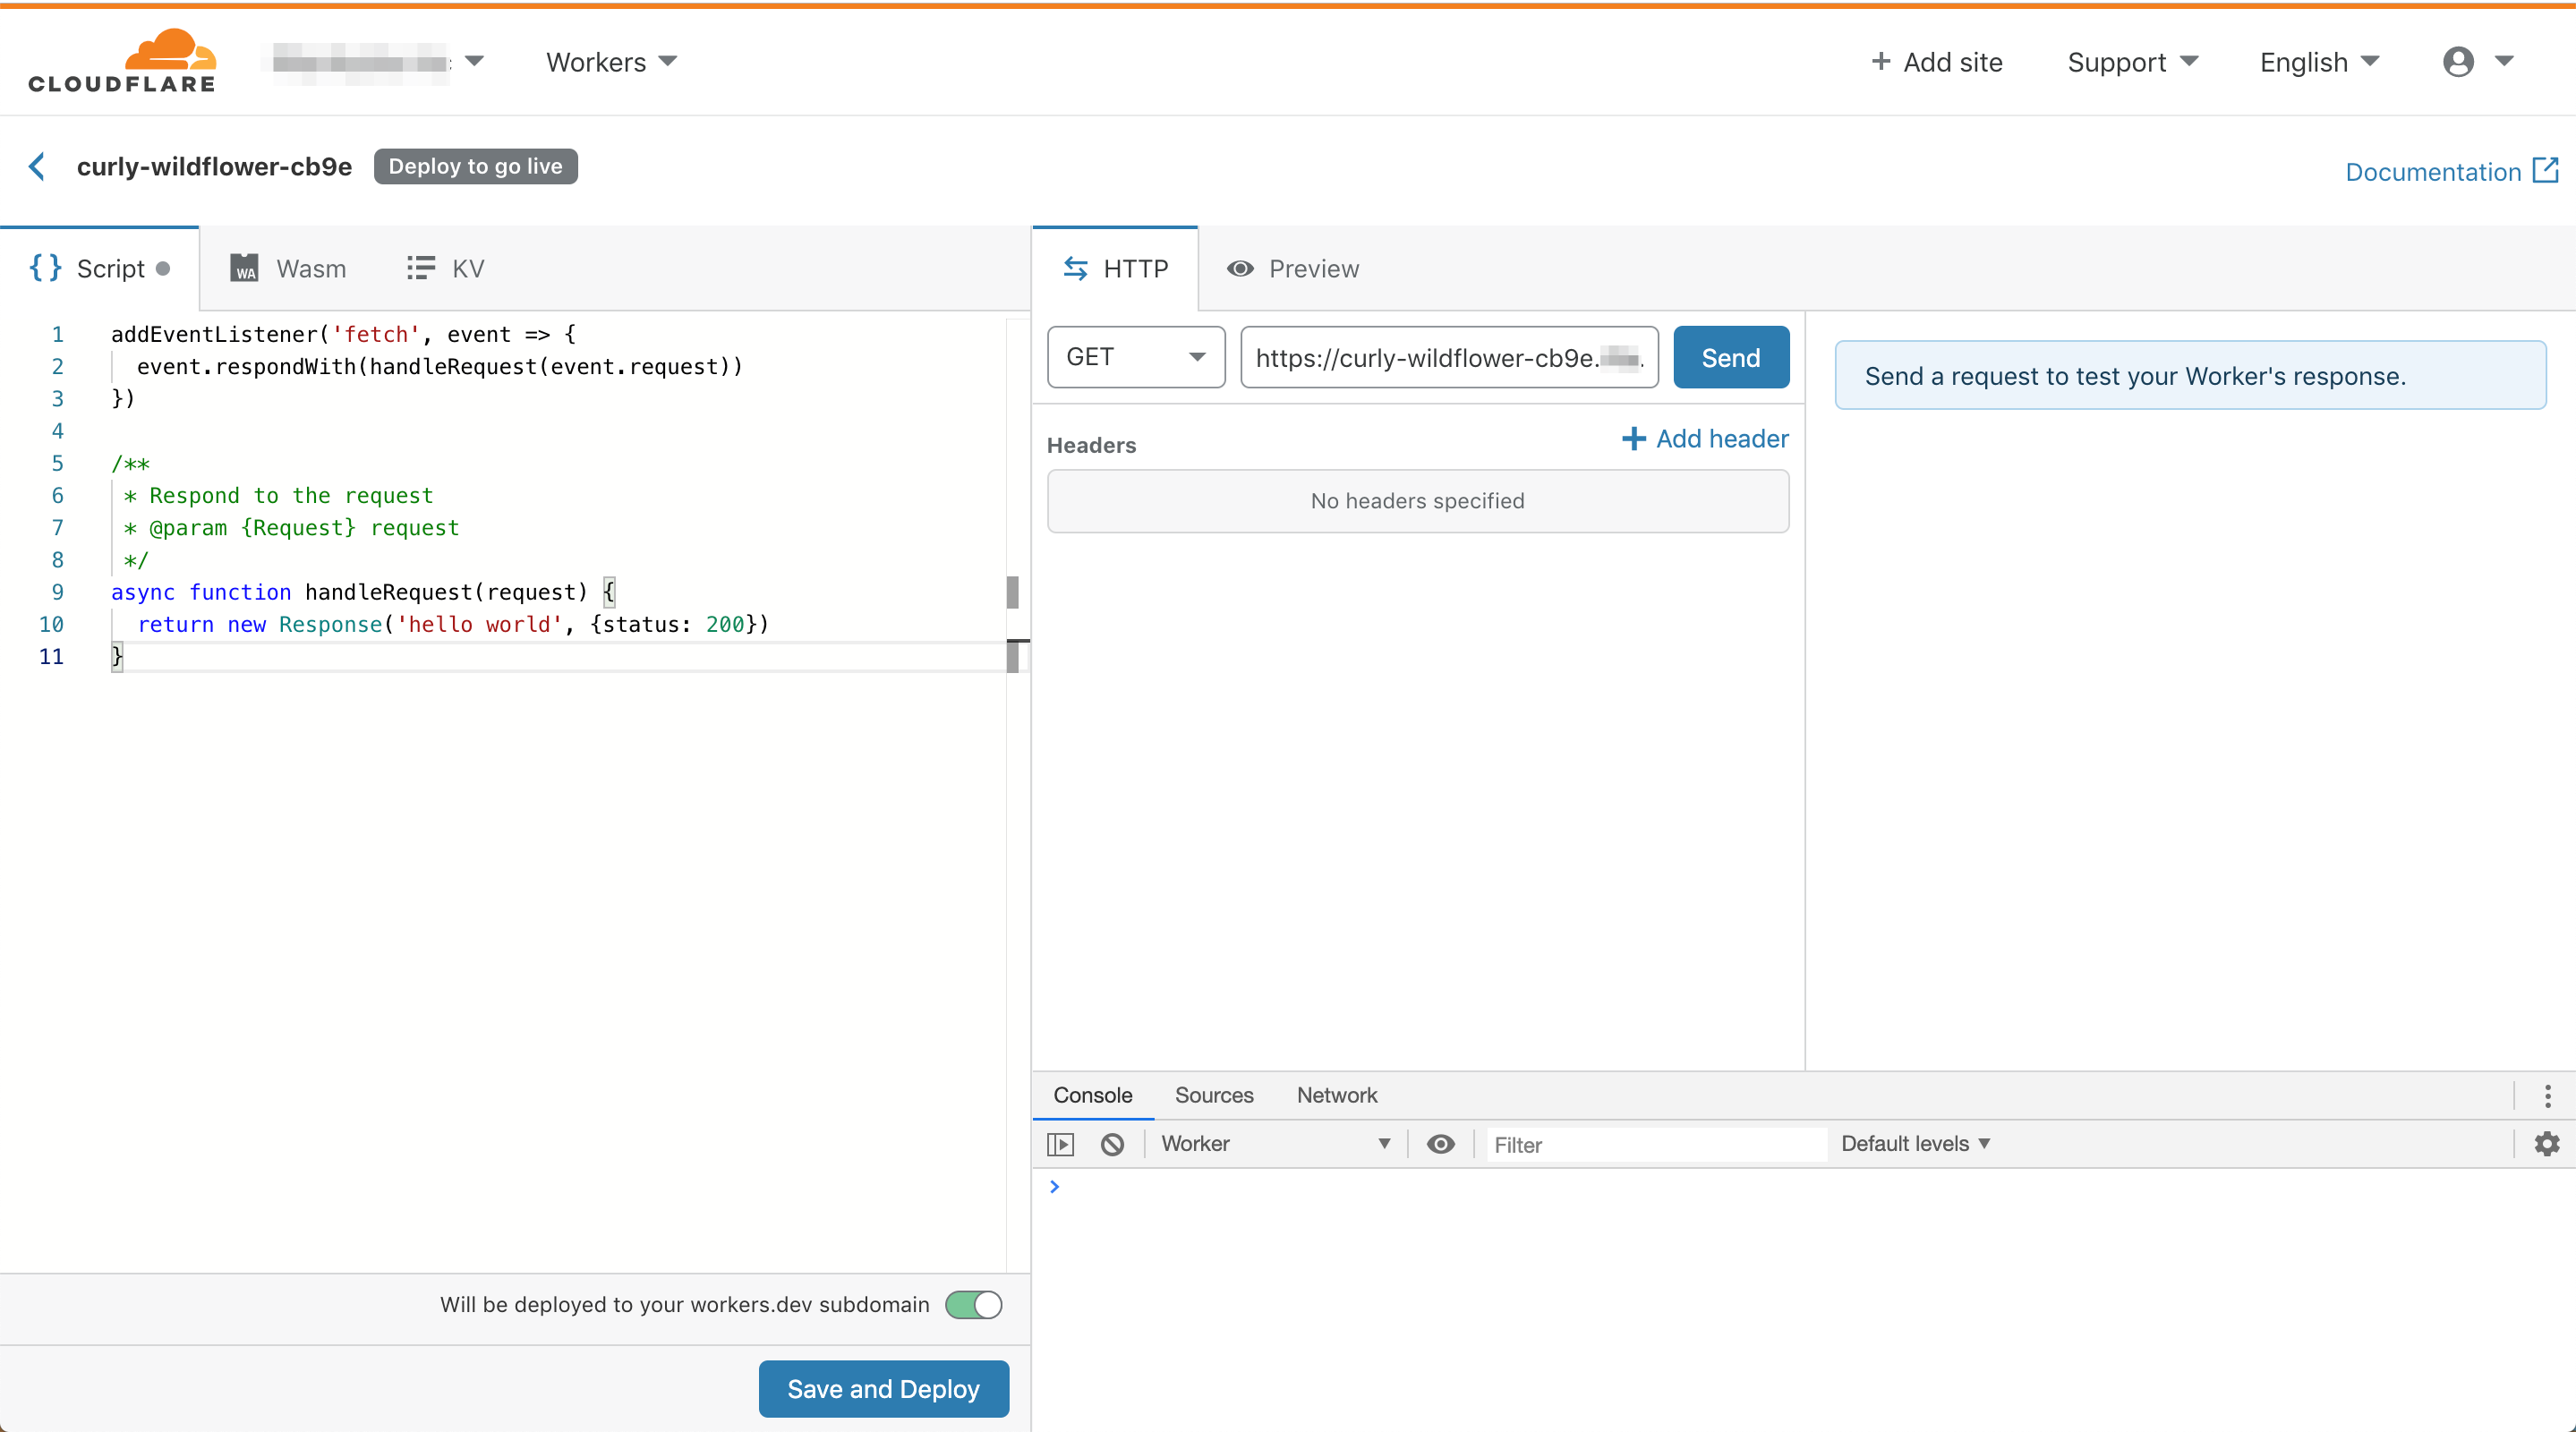Click the console settings gear icon

(2546, 1143)
